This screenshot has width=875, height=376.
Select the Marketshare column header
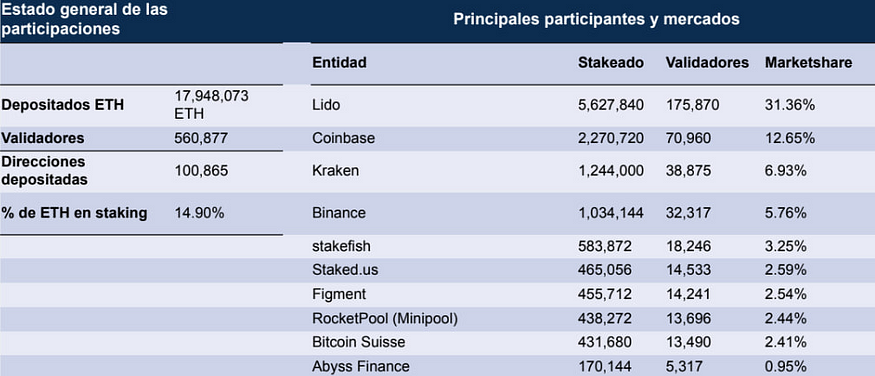[x=808, y=62]
